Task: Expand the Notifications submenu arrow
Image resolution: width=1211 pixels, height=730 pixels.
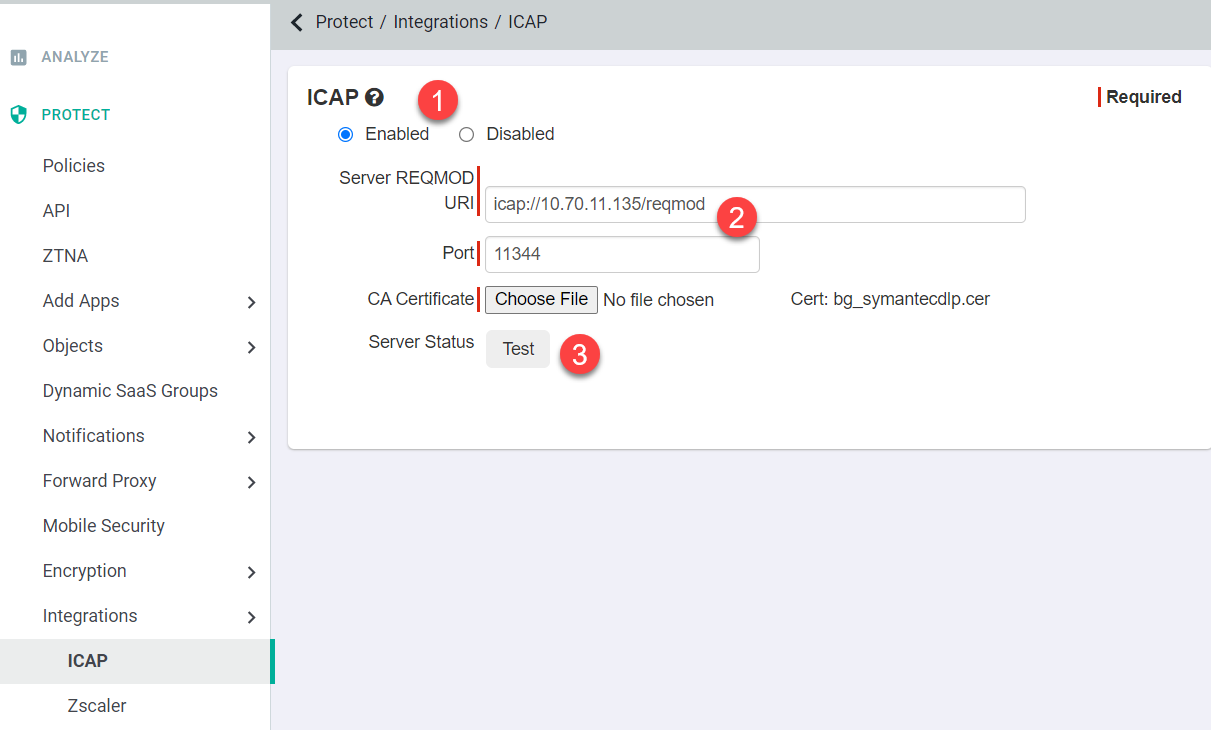Action: (251, 437)
